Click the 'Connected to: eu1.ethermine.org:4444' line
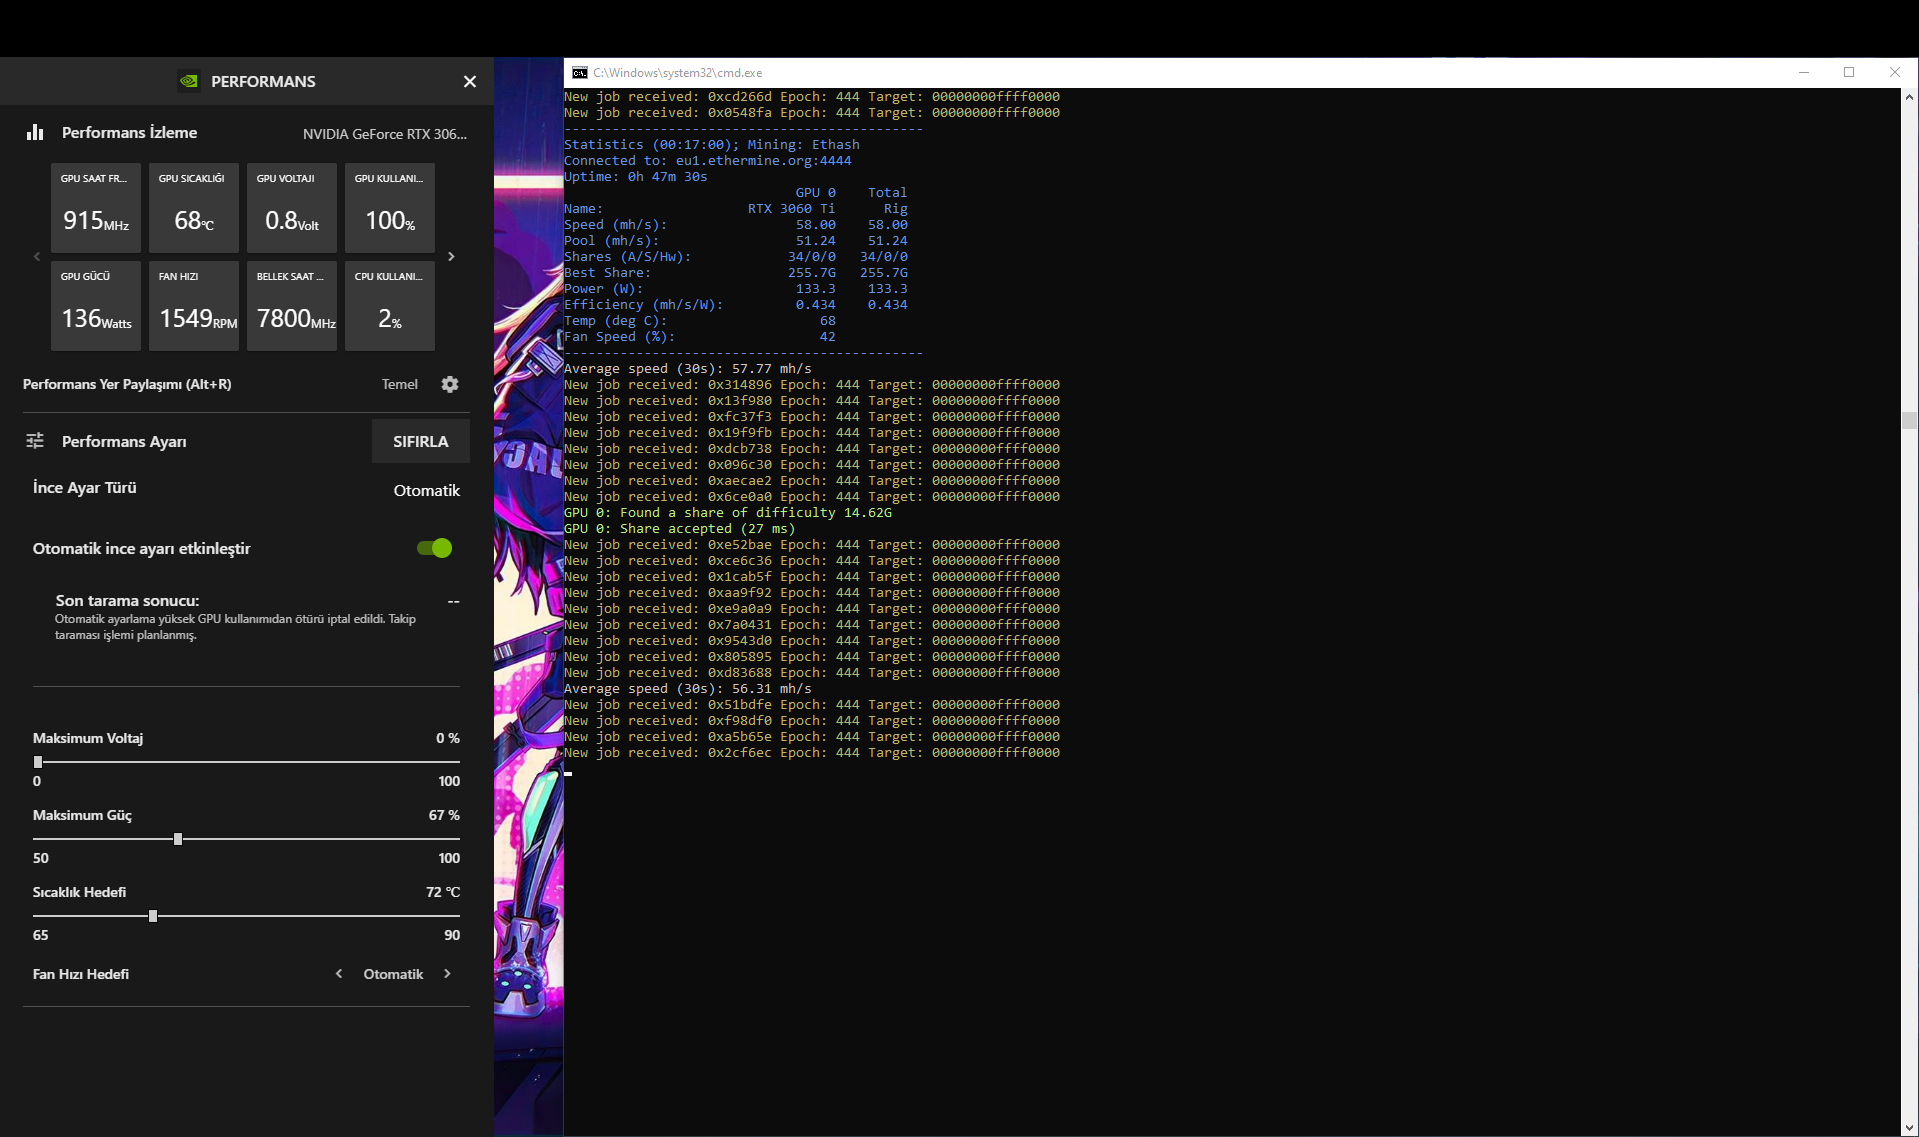This screenshot has height=1137, width=1919. (708, 161)
